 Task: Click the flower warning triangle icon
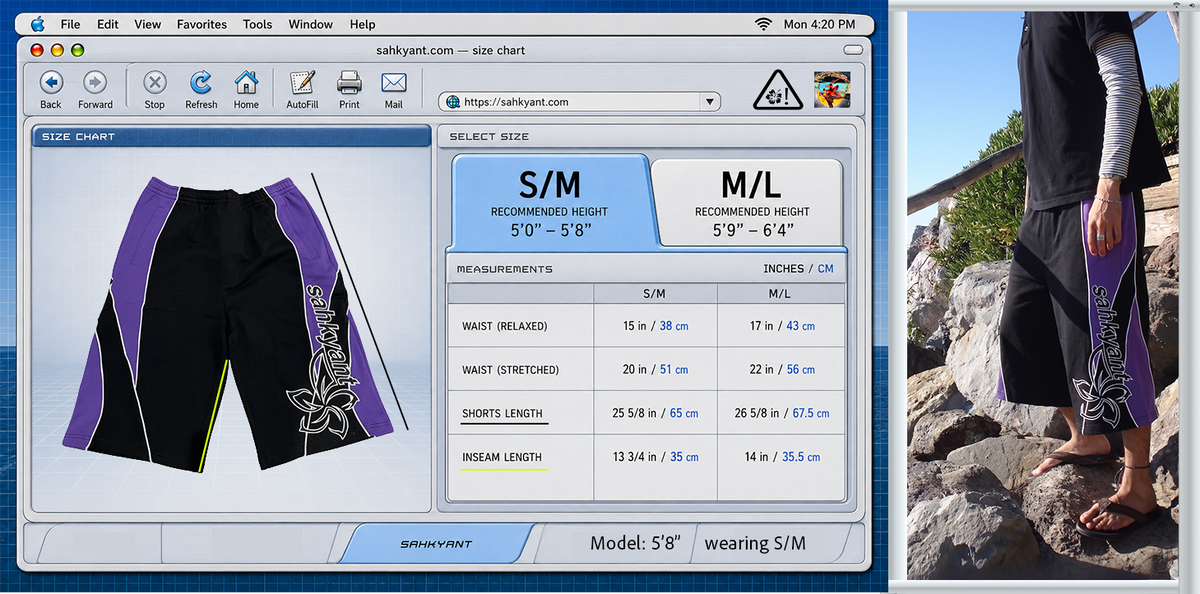pyautogui.click(x=777, y=90)
